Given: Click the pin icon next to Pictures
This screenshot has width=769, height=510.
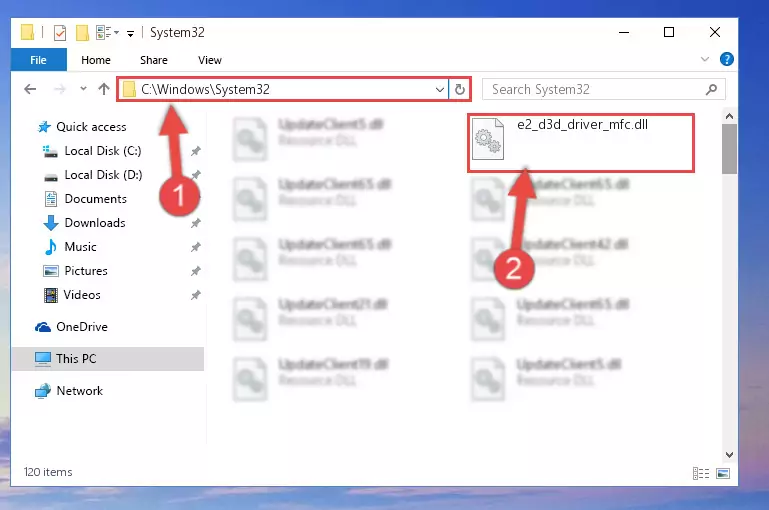Looking at the screenshot, I should tap(196, 271).
